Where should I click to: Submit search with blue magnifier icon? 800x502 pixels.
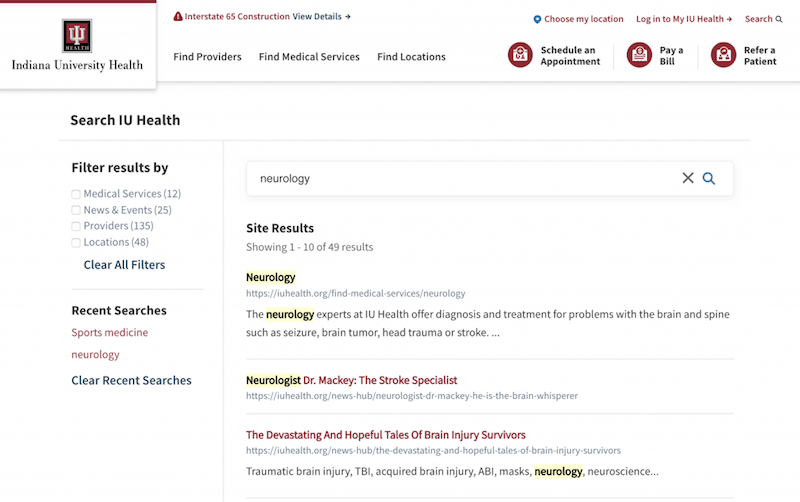coord(709,178)
